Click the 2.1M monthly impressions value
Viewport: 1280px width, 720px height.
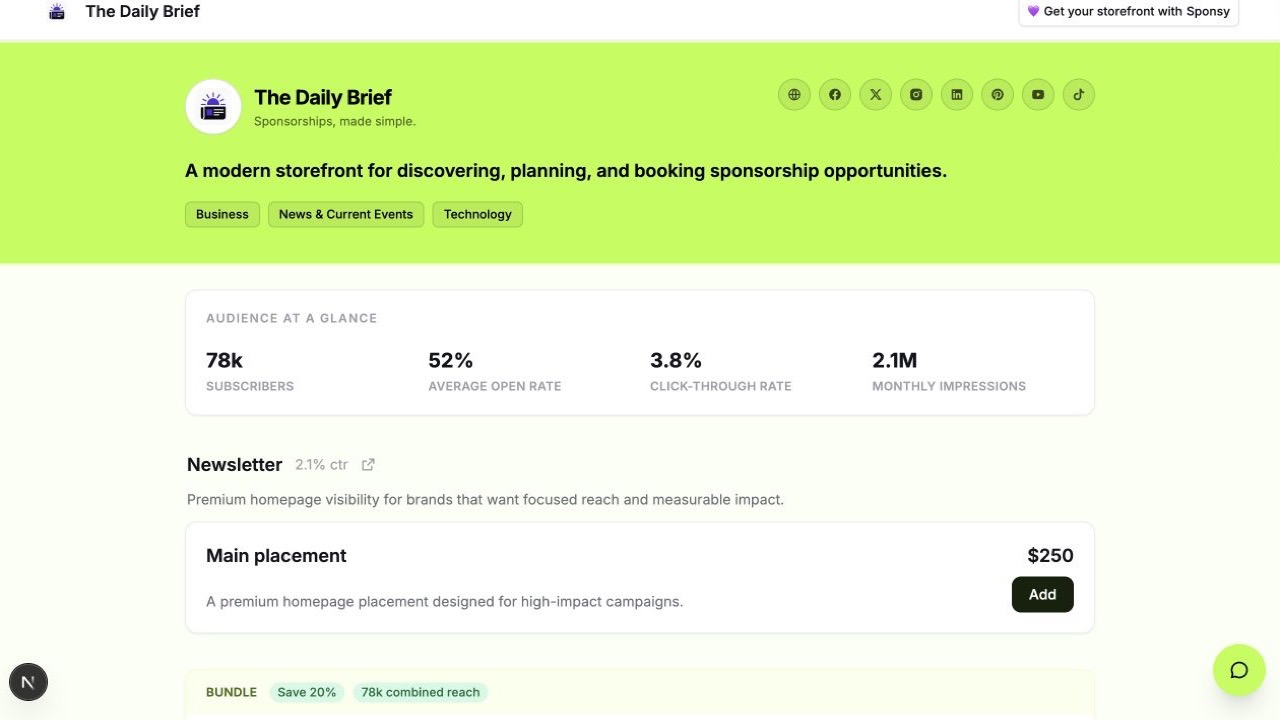tap(895, 360)
